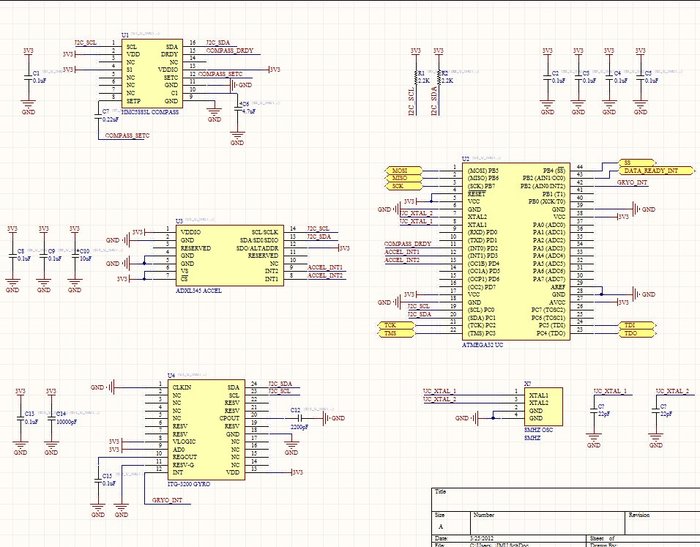This screenshot has width=700, height=547.
Task: Select the 8MHZ OSC crystal block
Action: pos(543,407)
